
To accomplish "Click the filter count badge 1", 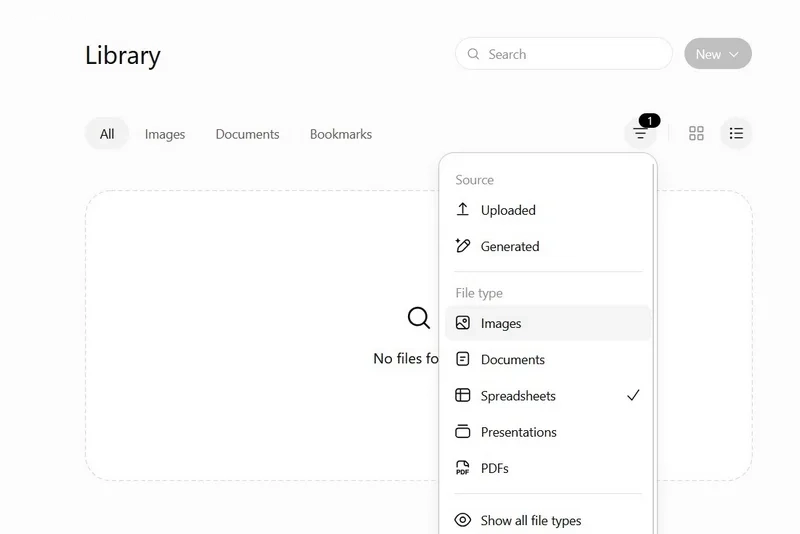I will (649, 120).
